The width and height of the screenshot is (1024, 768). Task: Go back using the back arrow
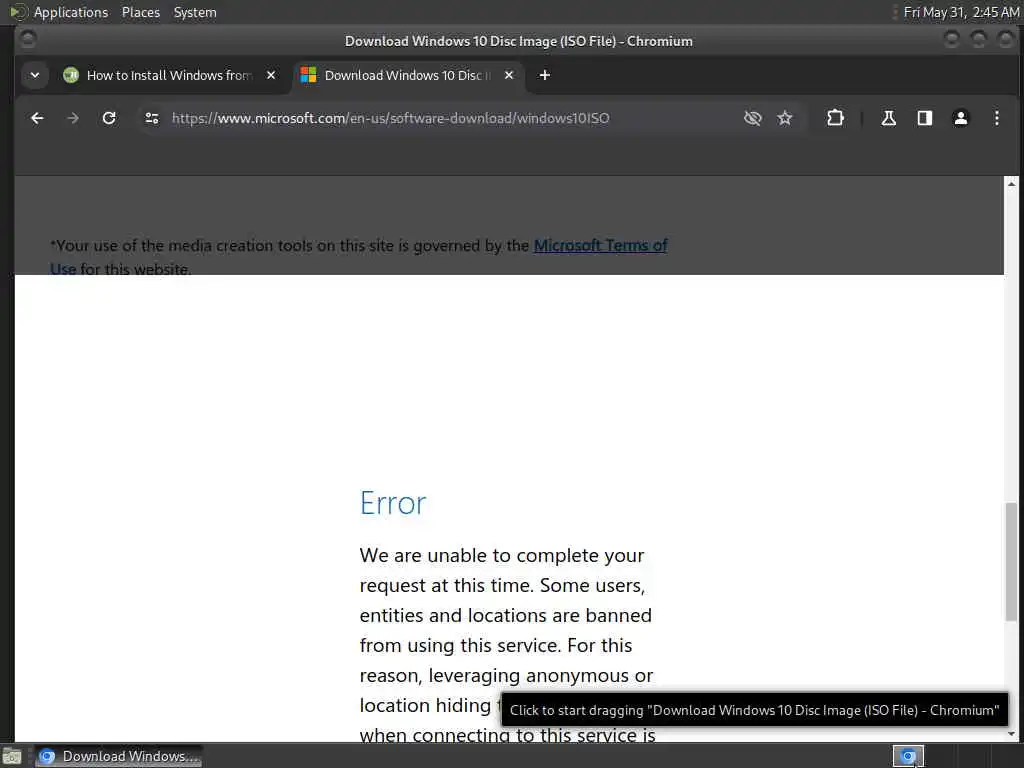(37, 118)
